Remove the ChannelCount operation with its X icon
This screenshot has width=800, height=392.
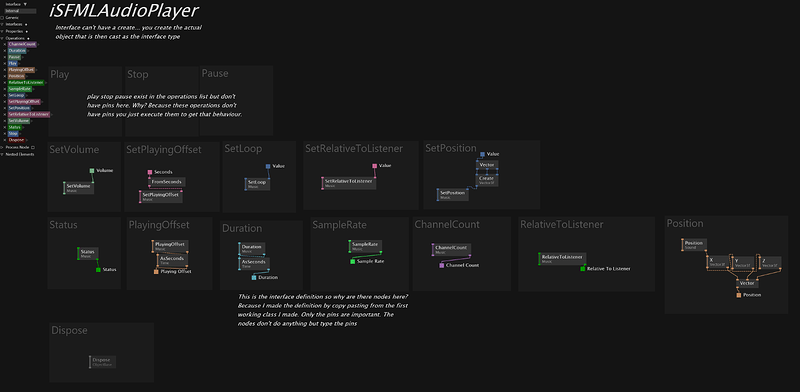pos(5,44)
